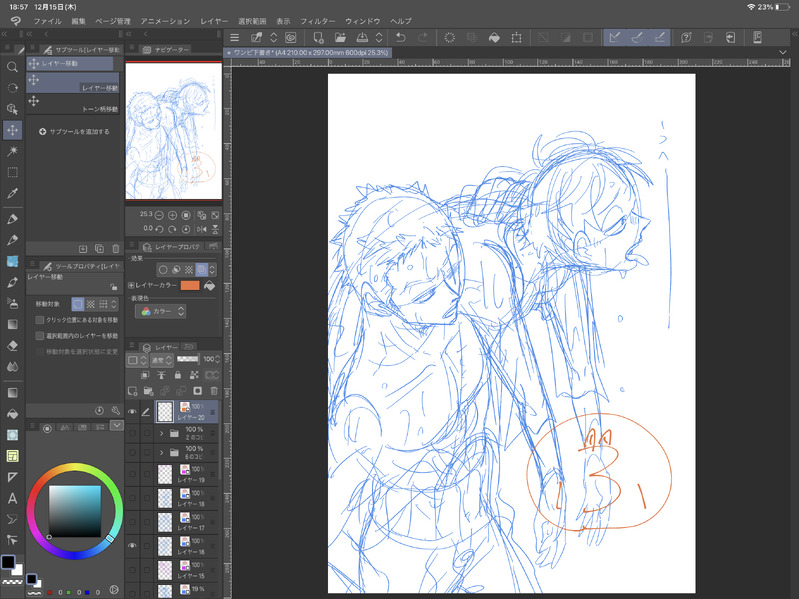Click the Delete layer trash icon

tap(215, 390)
